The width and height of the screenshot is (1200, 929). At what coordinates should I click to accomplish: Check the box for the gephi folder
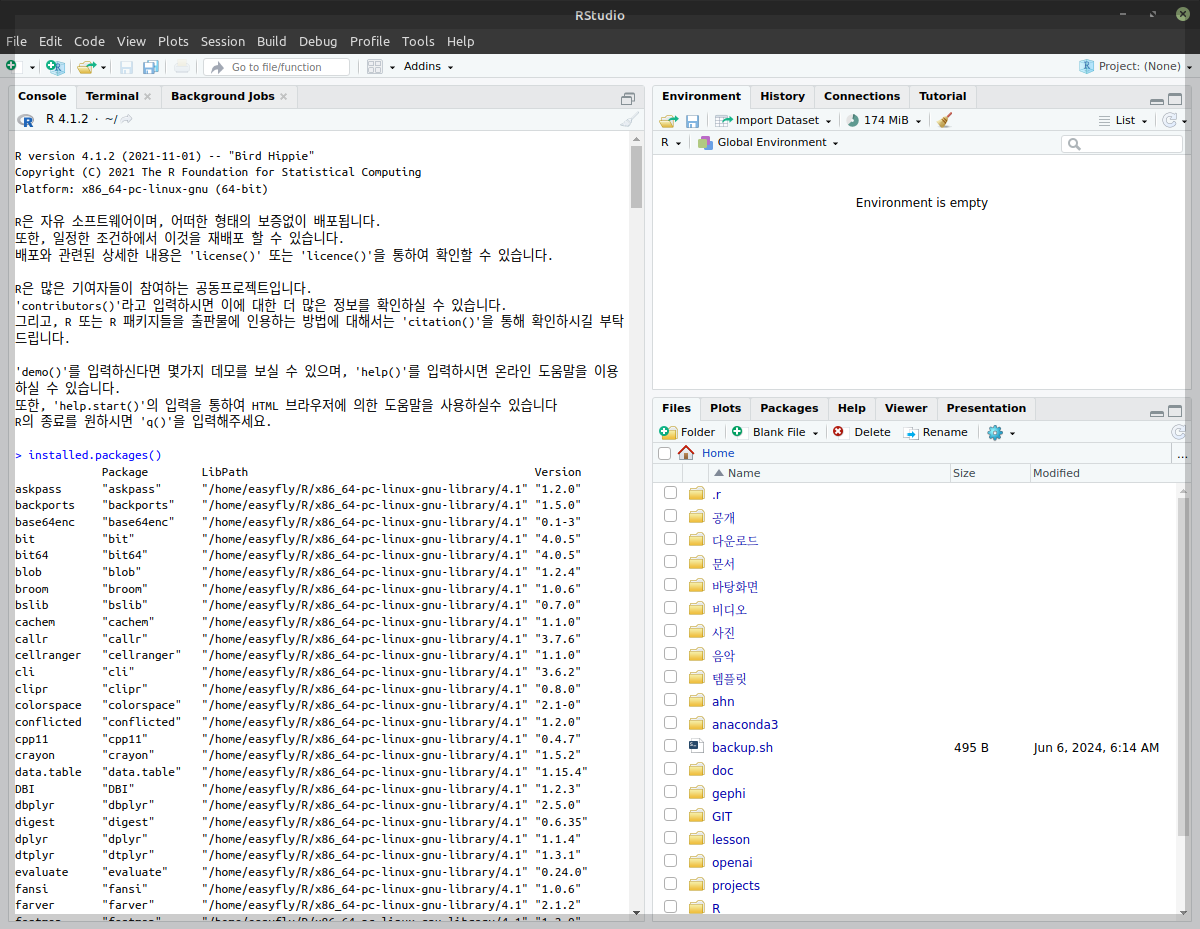click(670, 792)
